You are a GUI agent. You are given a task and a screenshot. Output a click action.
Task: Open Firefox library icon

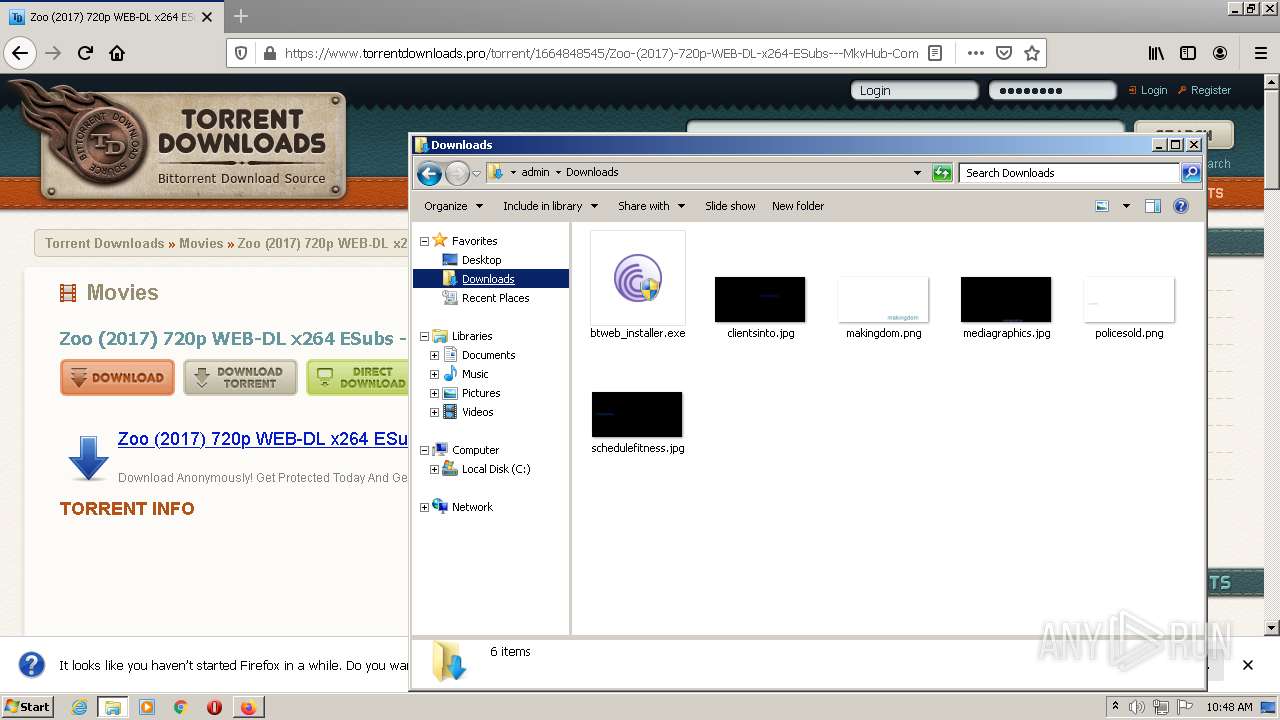tap(1156, 53)
